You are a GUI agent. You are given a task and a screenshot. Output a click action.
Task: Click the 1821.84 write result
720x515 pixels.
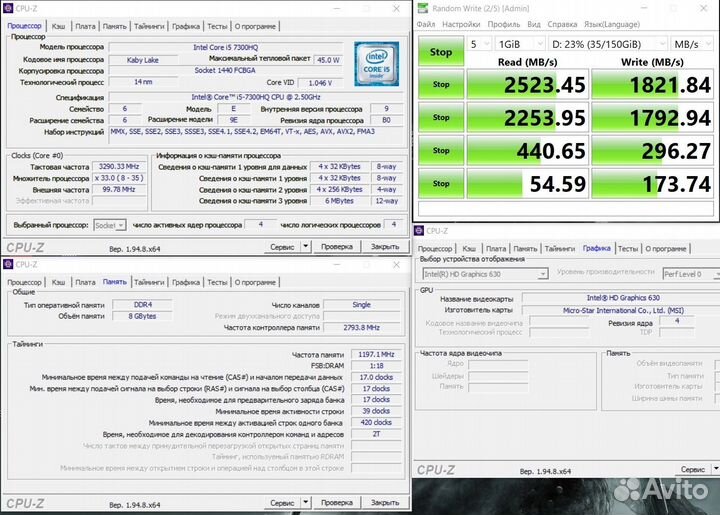pyautogui.click(x=652, y=84)
